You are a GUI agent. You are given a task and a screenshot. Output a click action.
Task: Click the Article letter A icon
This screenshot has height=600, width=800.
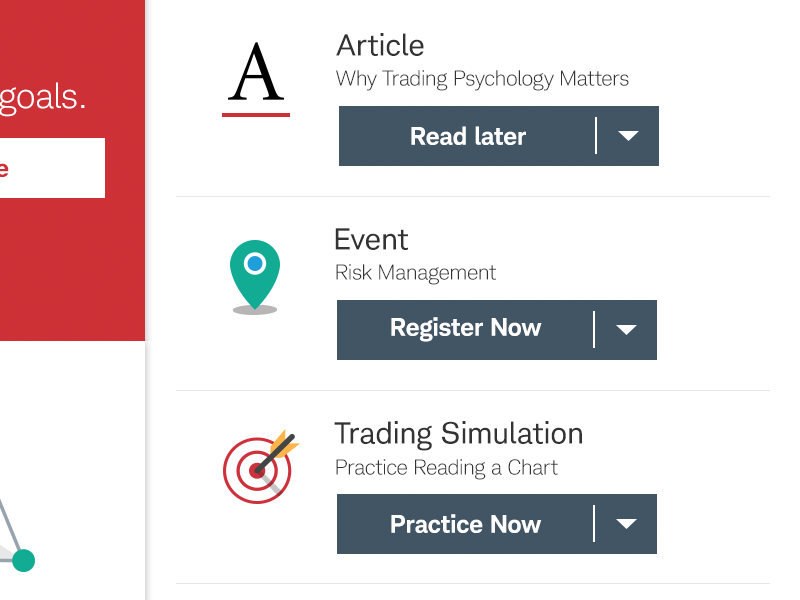(256, 78)
